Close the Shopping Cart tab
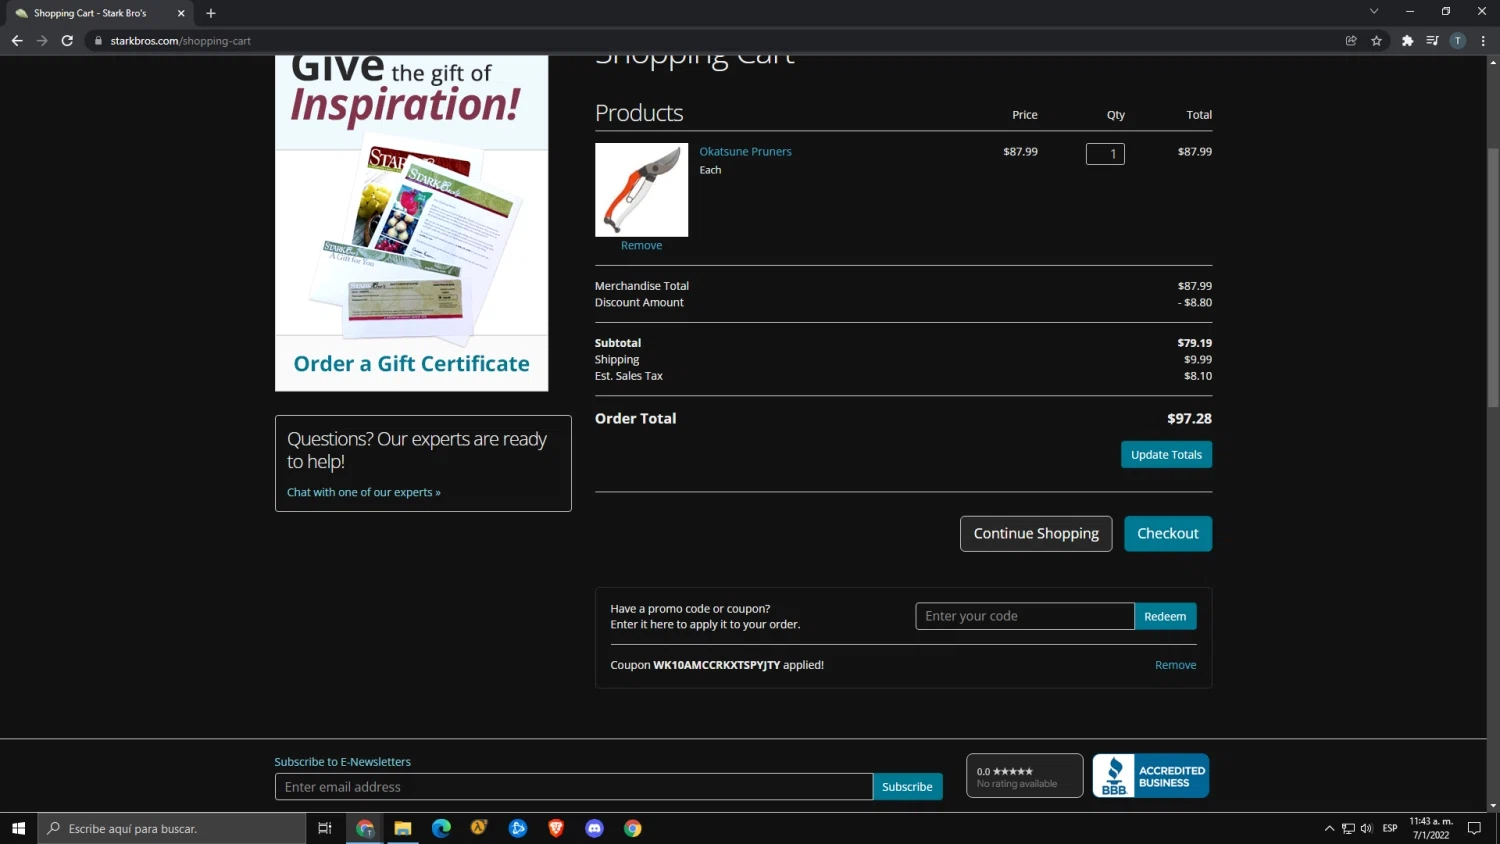The image size is (1500, 844). [181, 13]
